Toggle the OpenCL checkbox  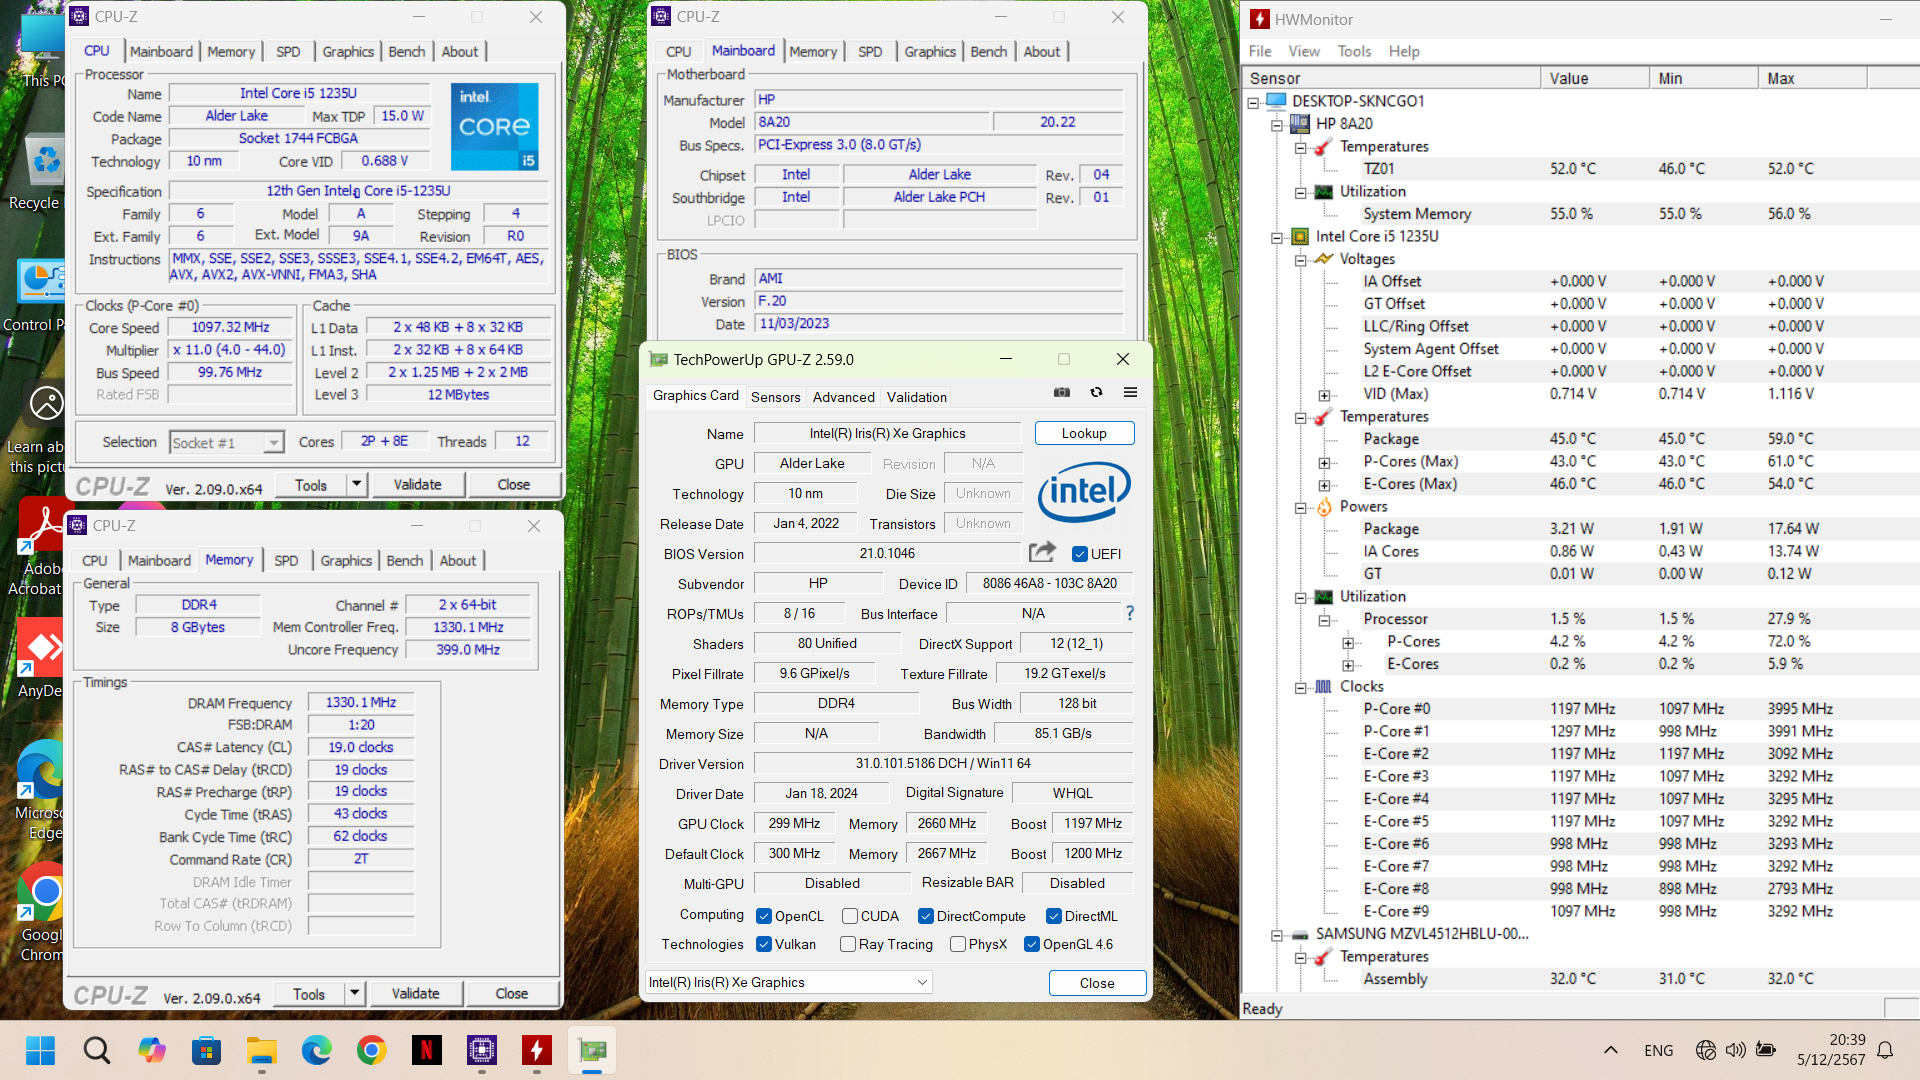click(x=764, y=916)
